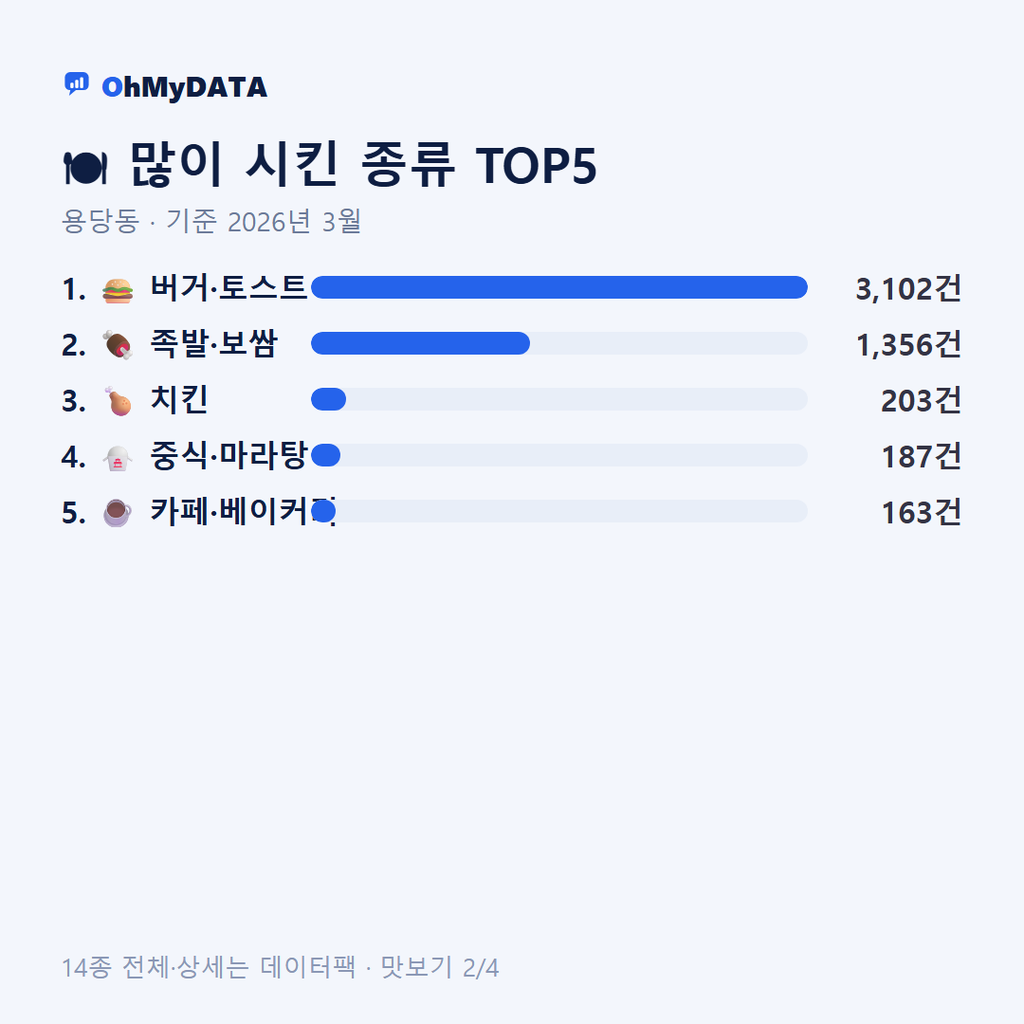1024x1024 pixels.
Task: Click the 버거·토스트 progress bar
Action: (x=559, y=287)
